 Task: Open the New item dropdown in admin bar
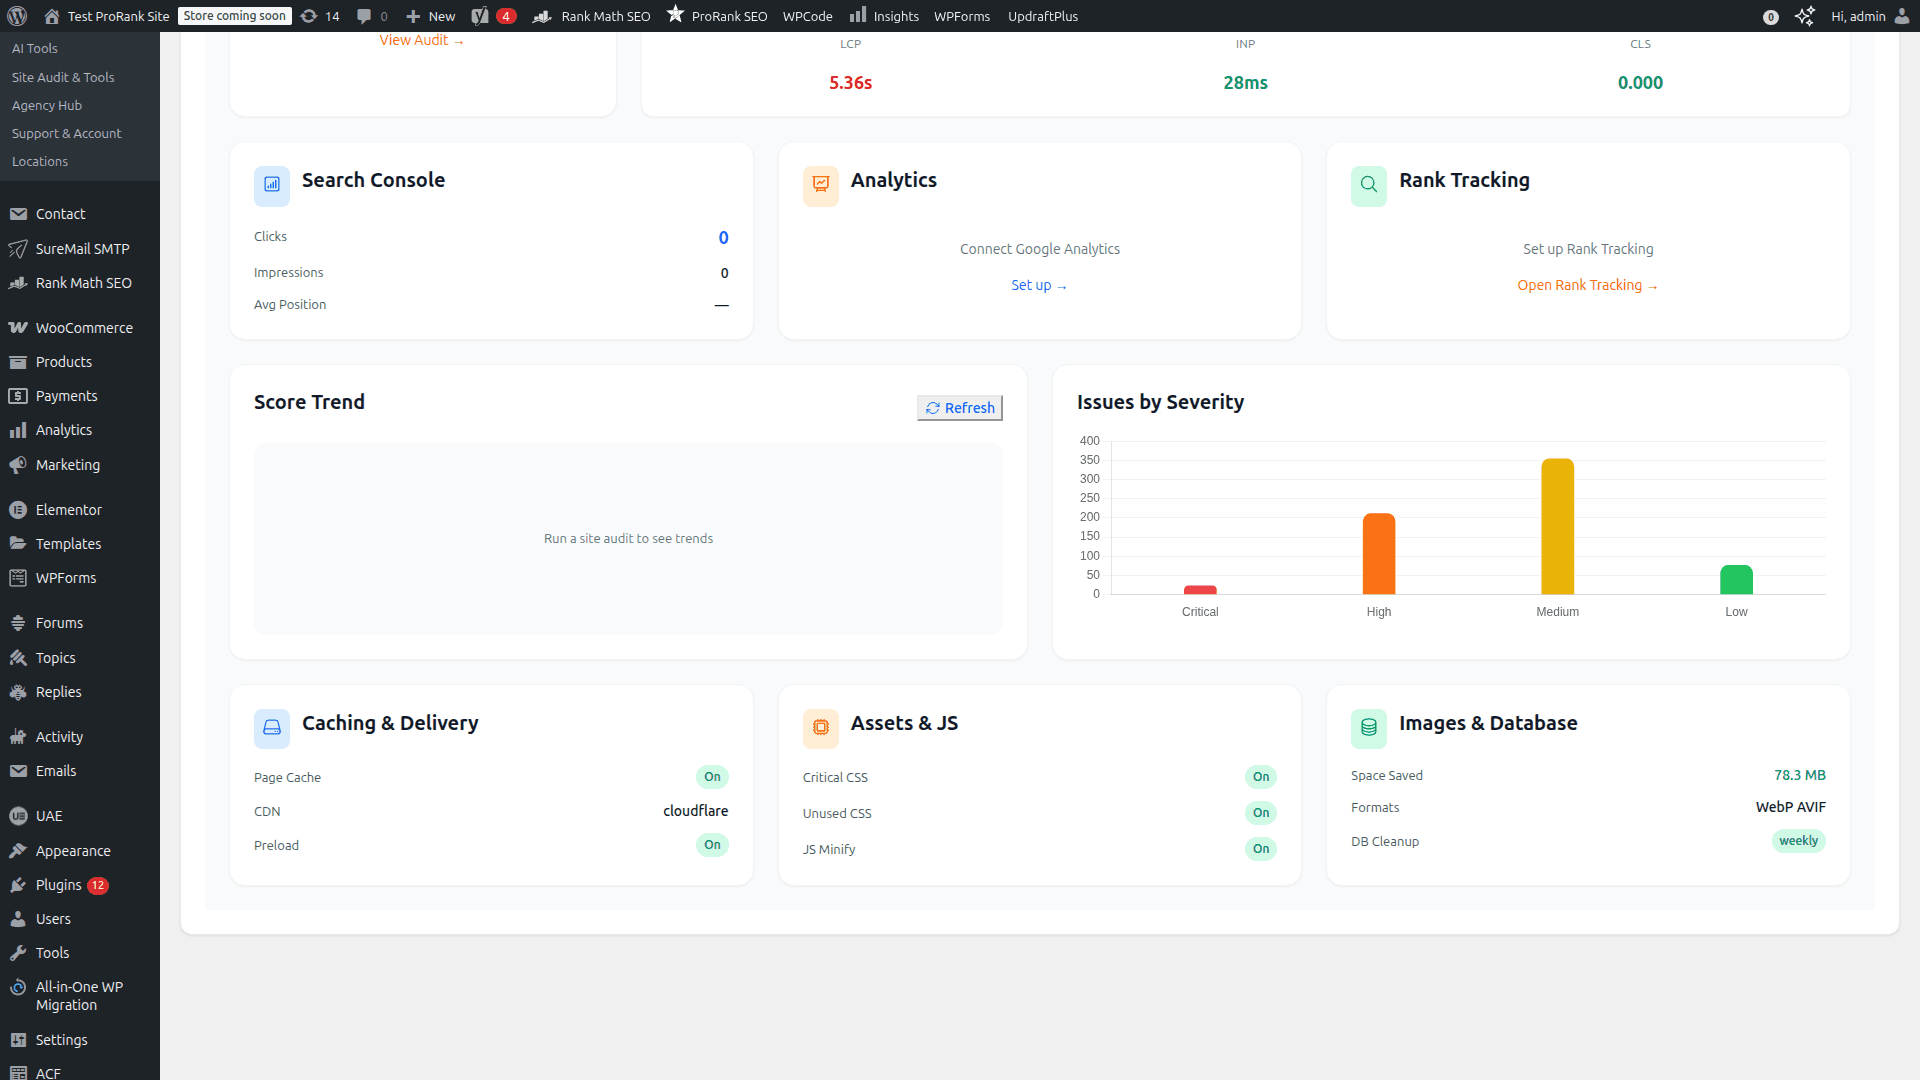point(429,16)
